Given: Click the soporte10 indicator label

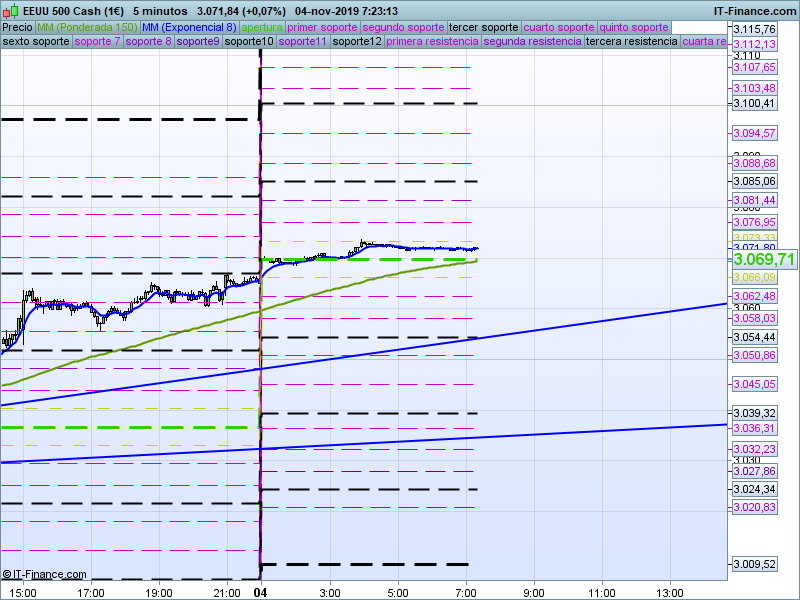Looking at the screenshot, I should pyautogui.click(x=249, y=42).
